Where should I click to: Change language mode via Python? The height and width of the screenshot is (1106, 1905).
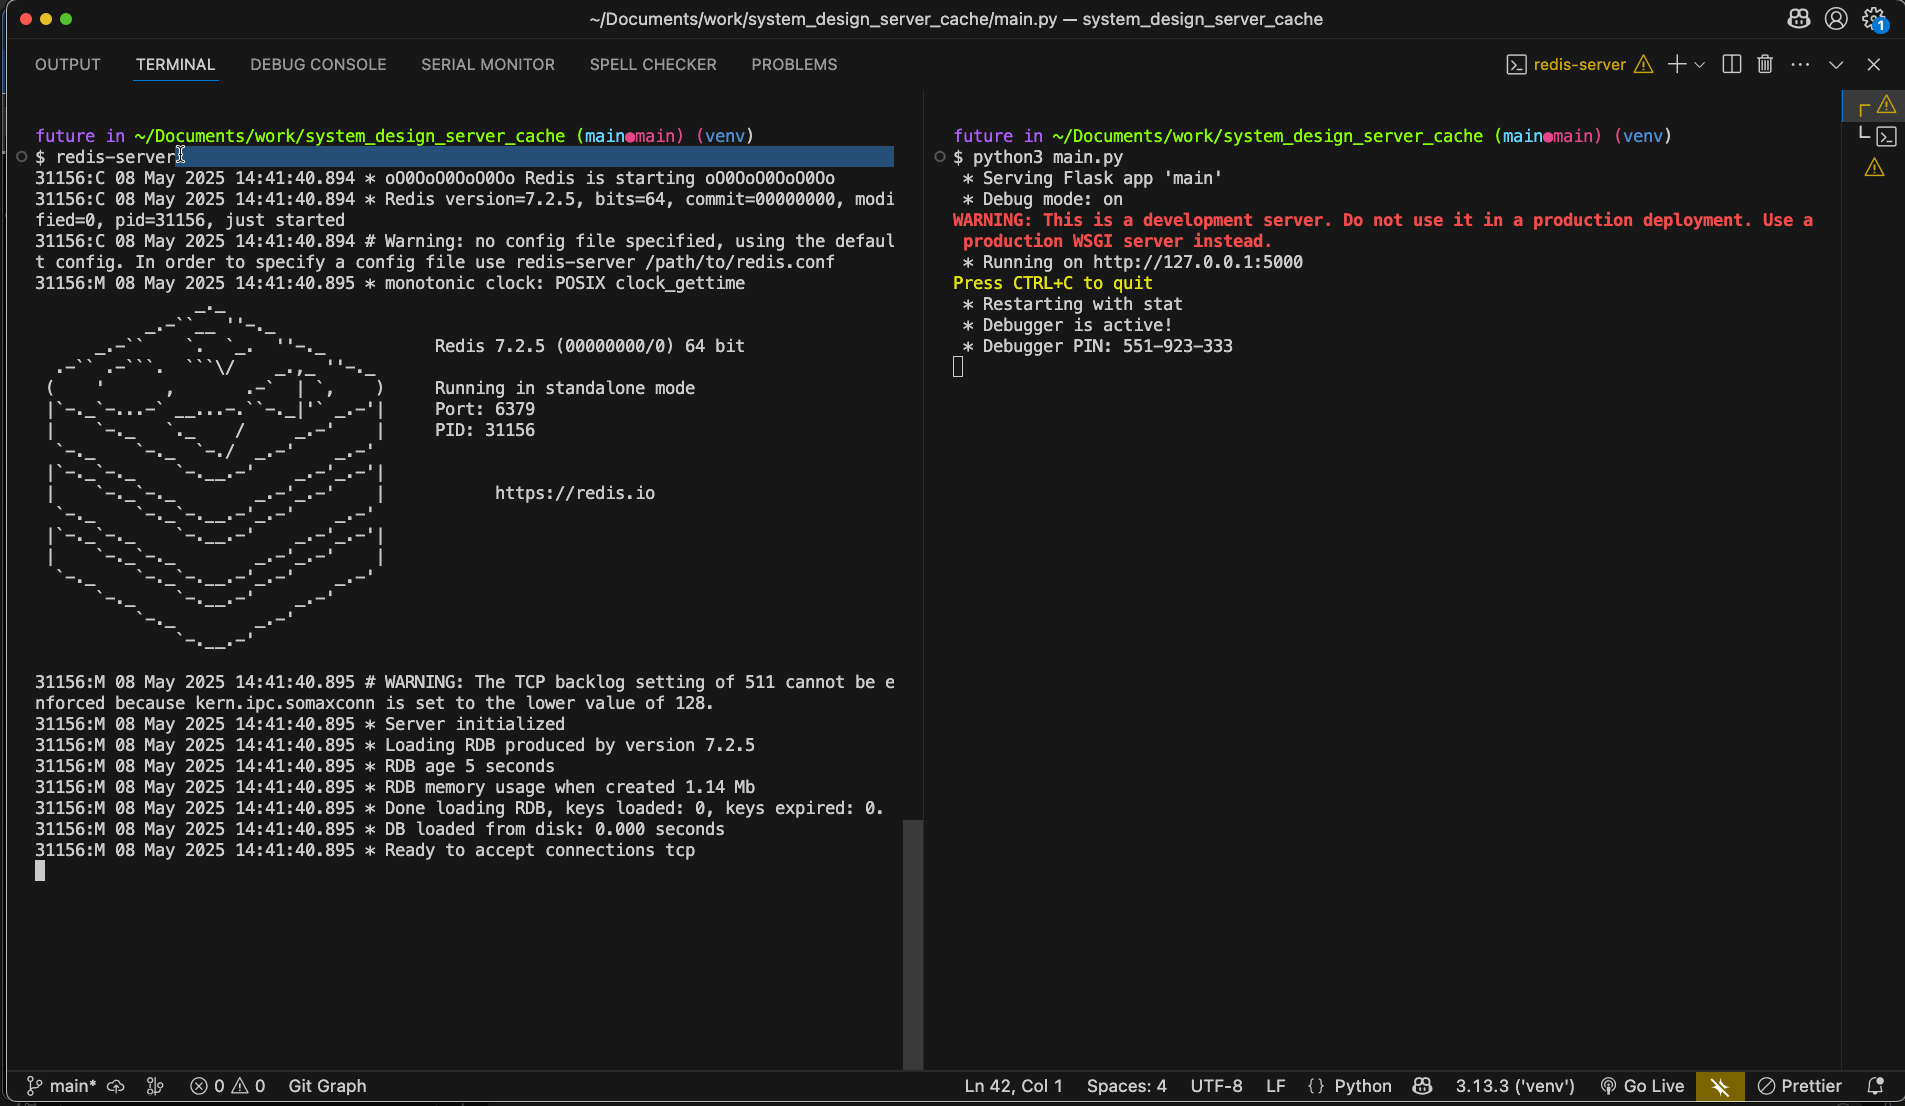[x=1362, y=1086]
